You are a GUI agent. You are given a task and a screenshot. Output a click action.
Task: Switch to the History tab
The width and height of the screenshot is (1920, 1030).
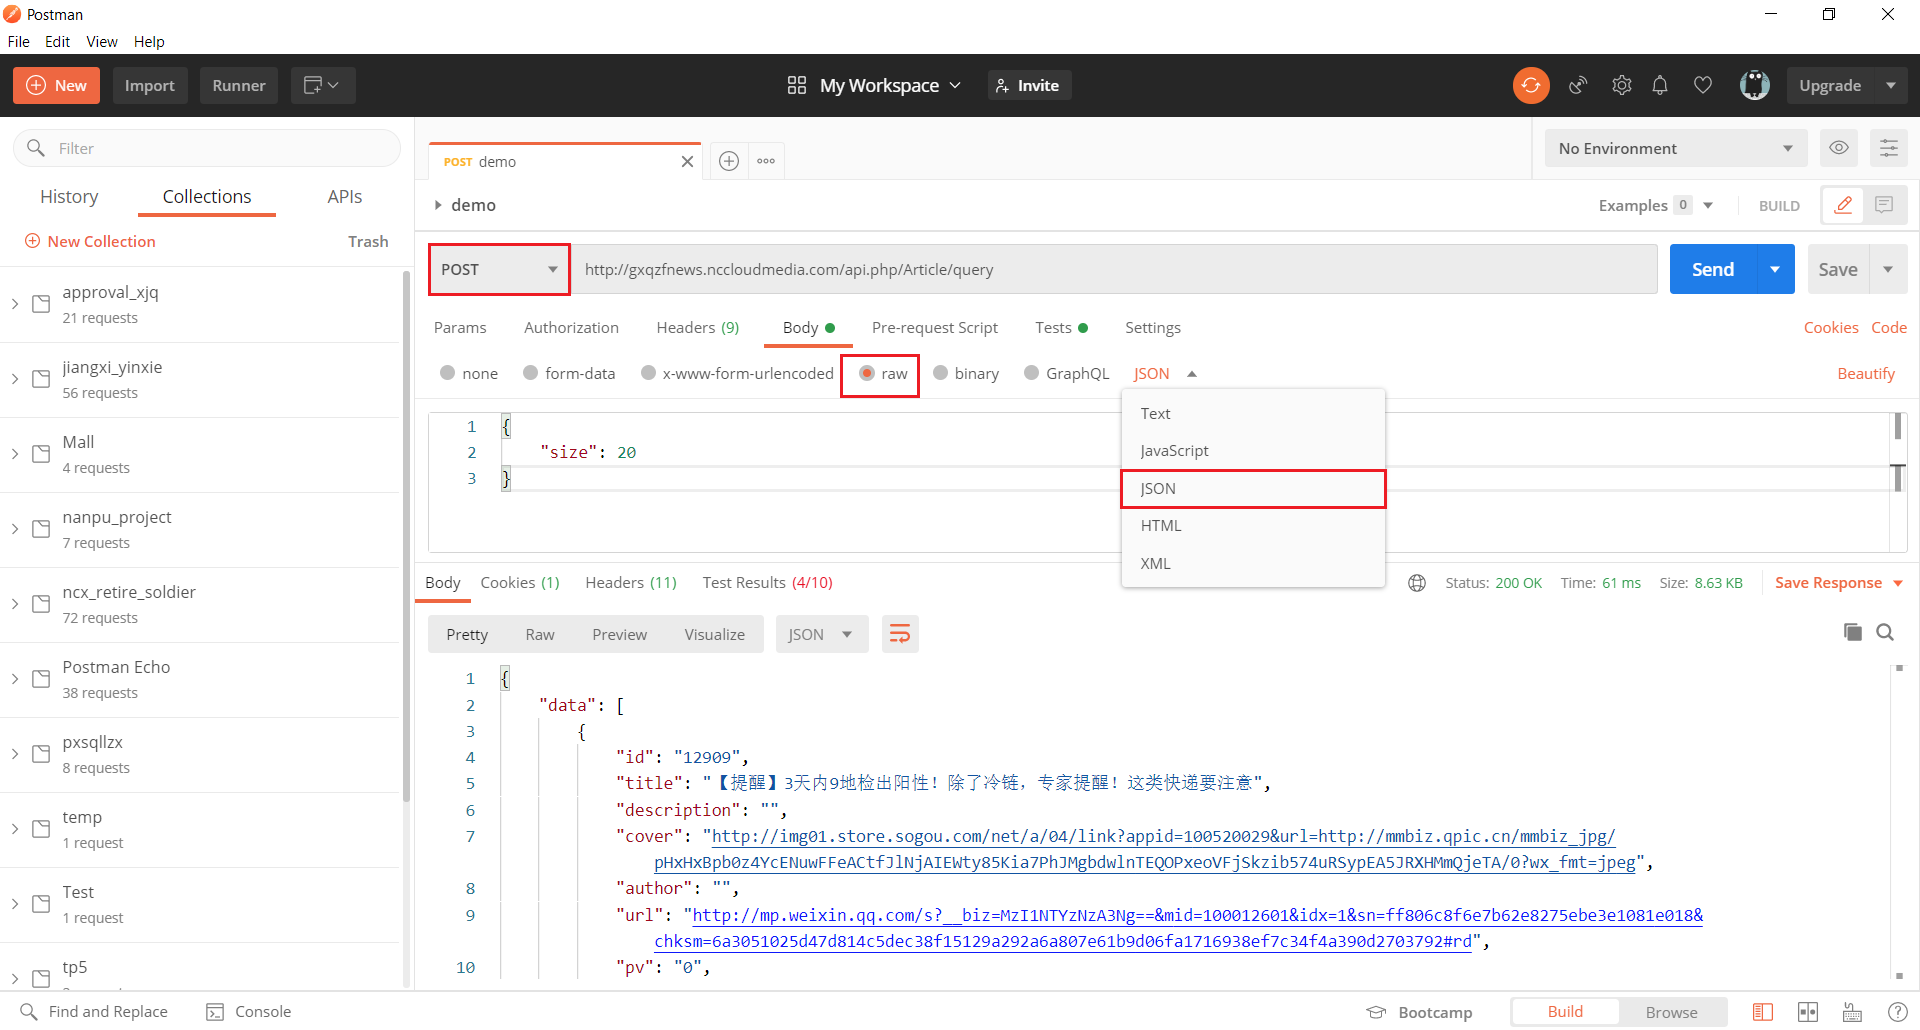point(69,197)
